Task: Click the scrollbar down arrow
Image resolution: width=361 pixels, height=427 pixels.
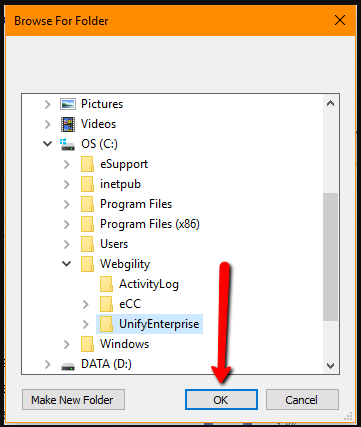Action: pos(330,366)
